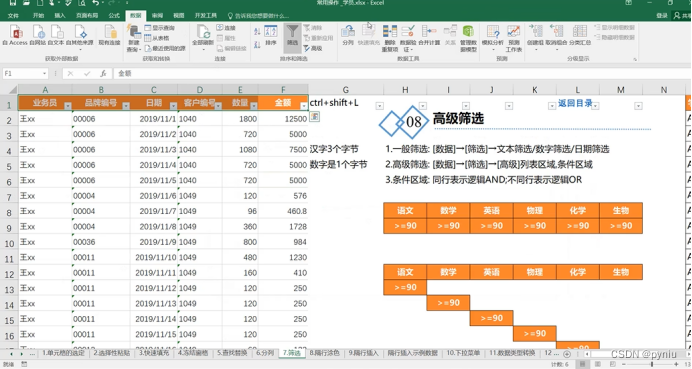Click the 连接 (Connections) icon

coord(226,27)
